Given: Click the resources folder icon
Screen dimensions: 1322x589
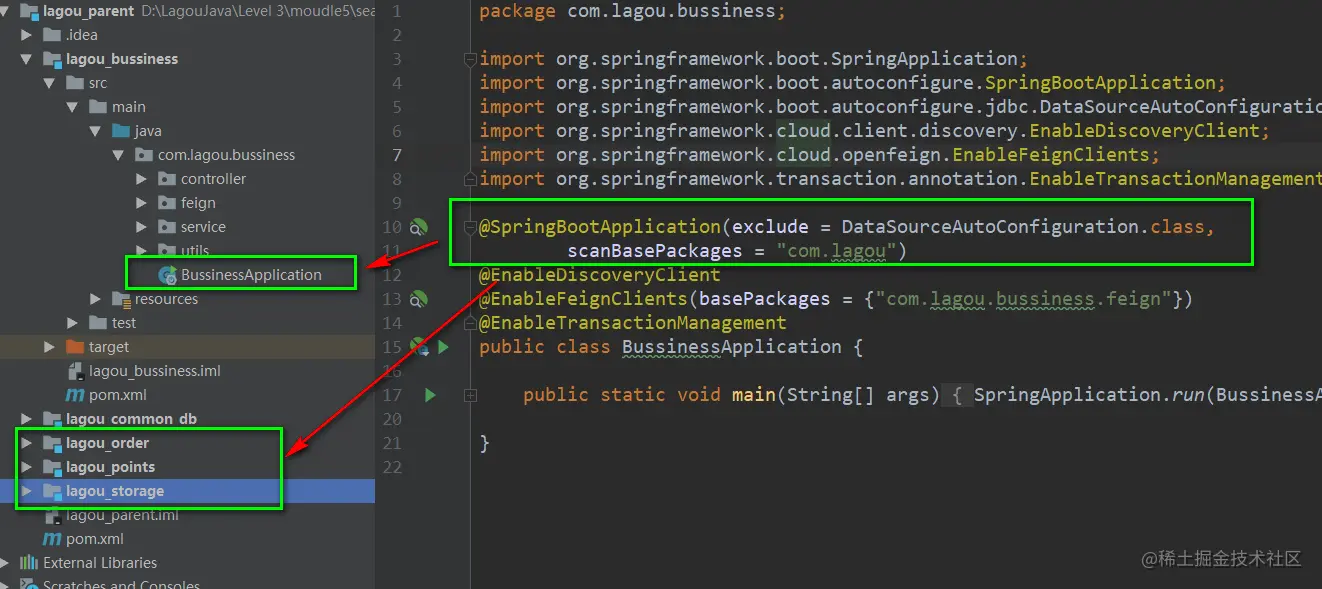Looking at the screenshot, I should 121,299.
